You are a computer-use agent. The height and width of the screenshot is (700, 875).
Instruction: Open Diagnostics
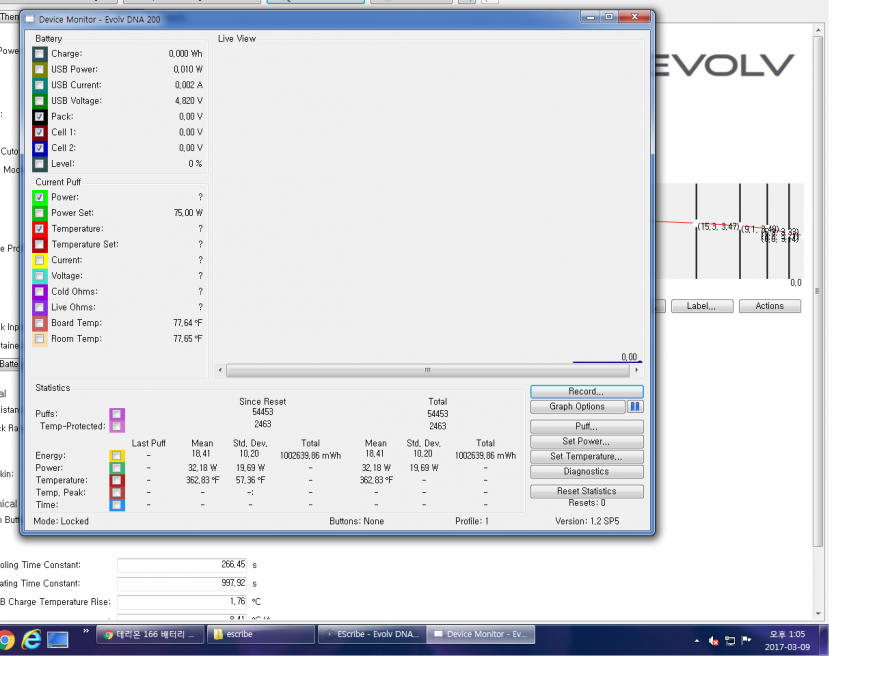tap(586, 472)
